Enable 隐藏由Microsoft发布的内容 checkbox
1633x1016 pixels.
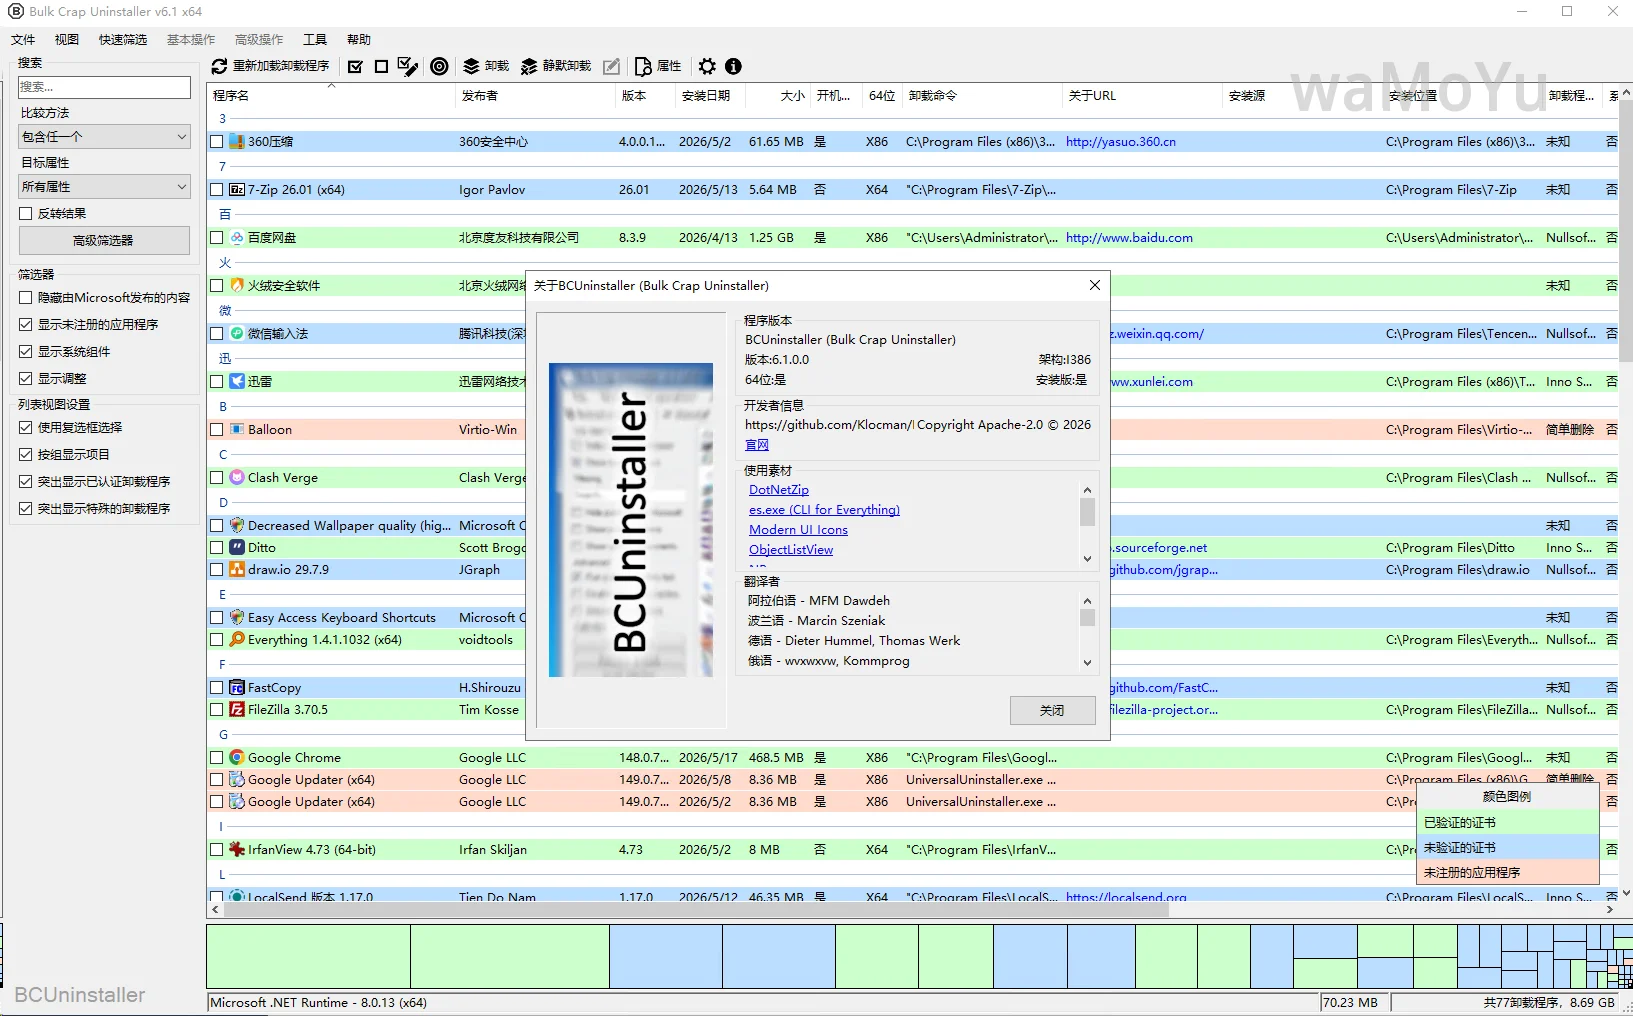26,298
